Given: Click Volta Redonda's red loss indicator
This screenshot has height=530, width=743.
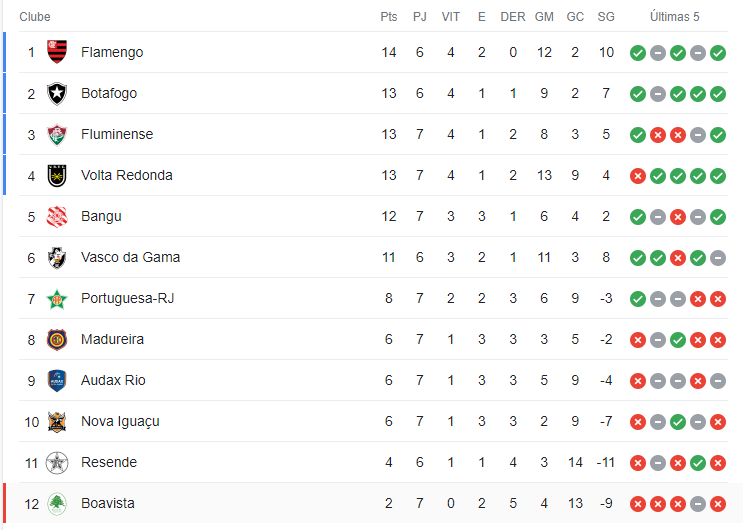Looking at the screenshot, I should [x=638, y=176].
